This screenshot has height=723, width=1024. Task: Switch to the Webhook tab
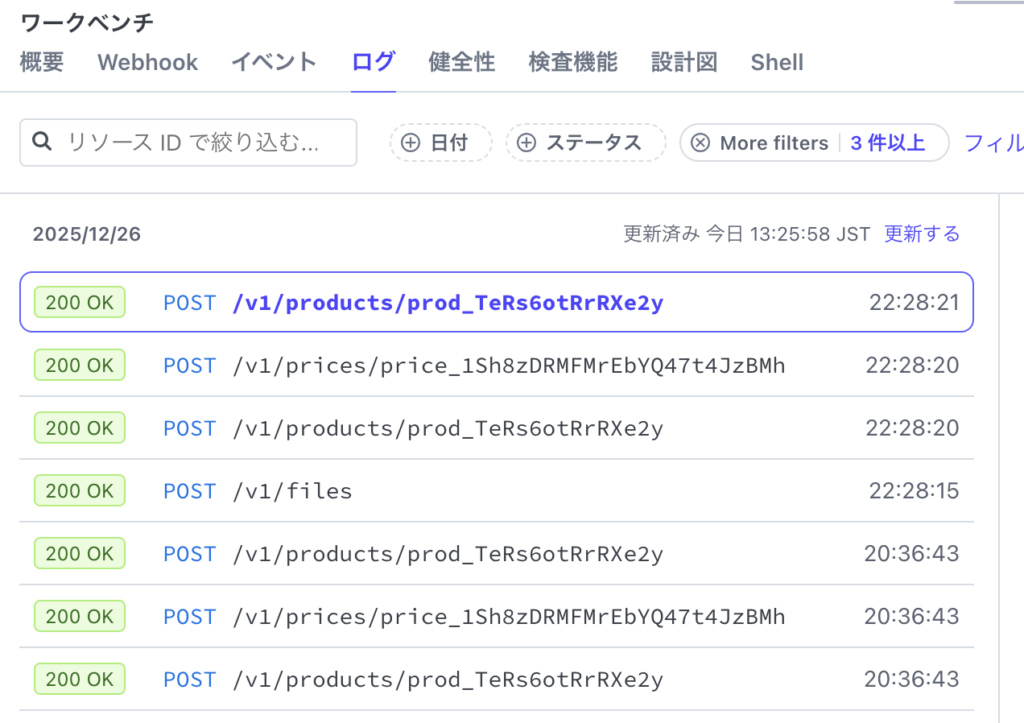point(146,62)
